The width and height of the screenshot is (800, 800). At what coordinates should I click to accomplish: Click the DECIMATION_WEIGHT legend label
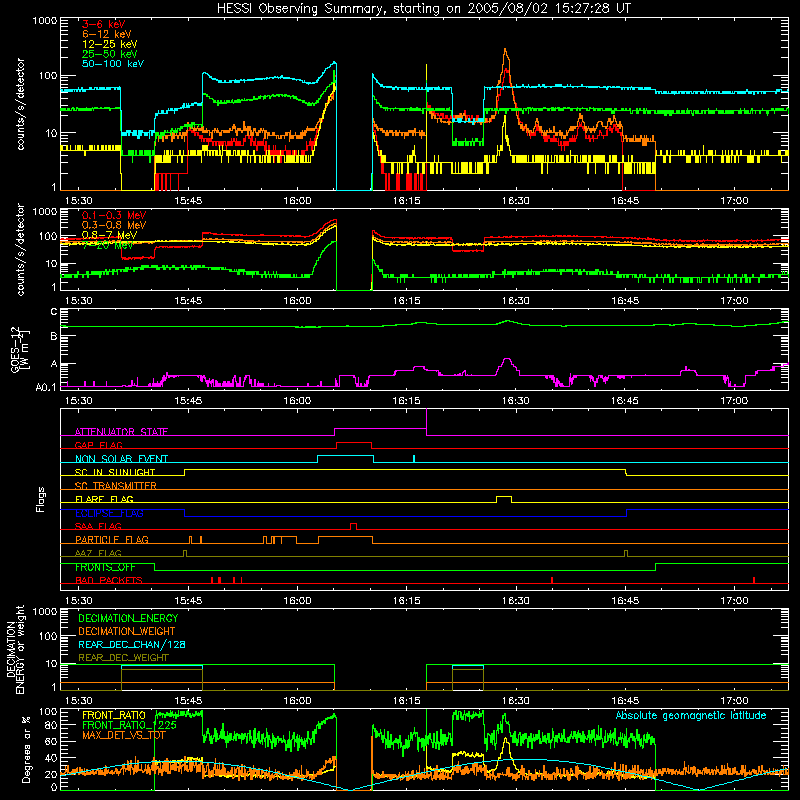tap(127, 631)
